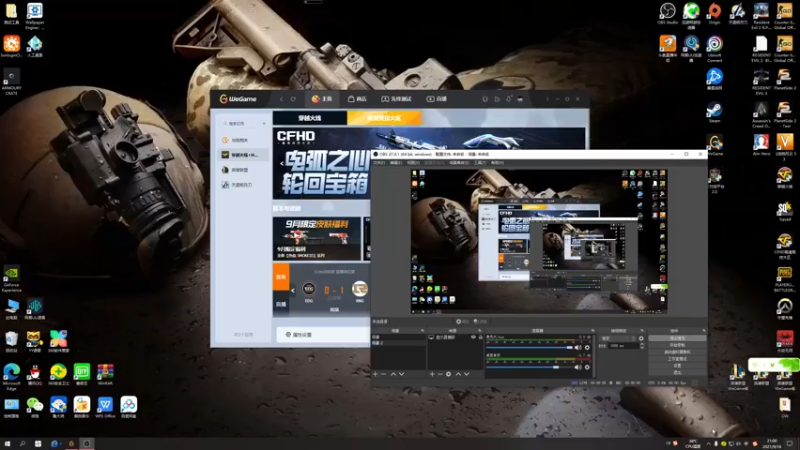
Task: Toggle visibility eye of display capture source
Action: pos(473,337)
